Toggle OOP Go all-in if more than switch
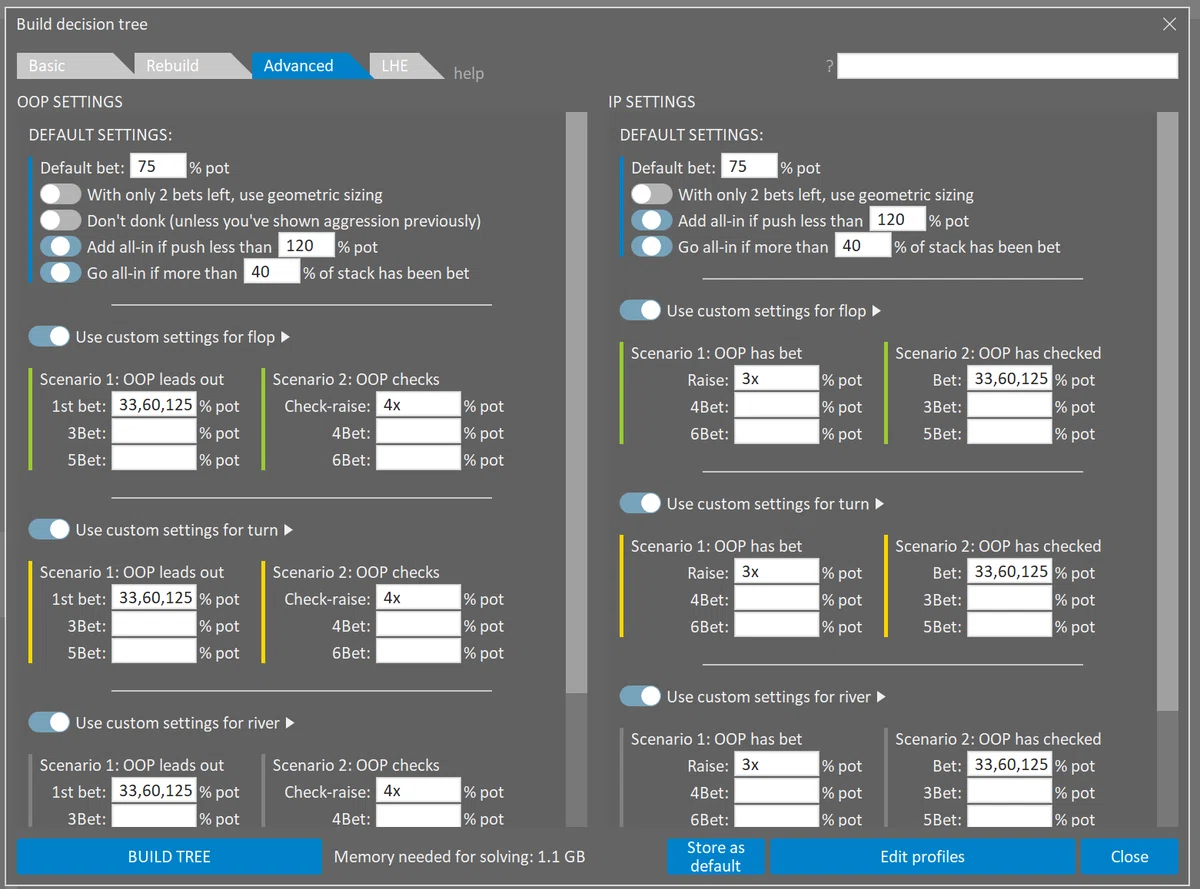1200x889 pixels. 61,272
